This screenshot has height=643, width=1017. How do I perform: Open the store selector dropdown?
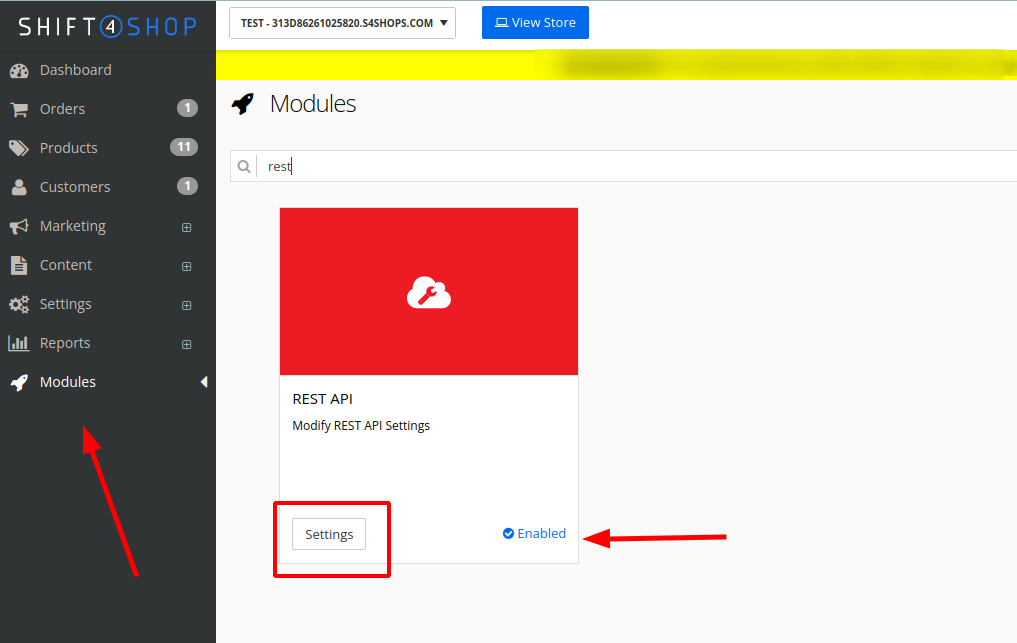[342, 23]
